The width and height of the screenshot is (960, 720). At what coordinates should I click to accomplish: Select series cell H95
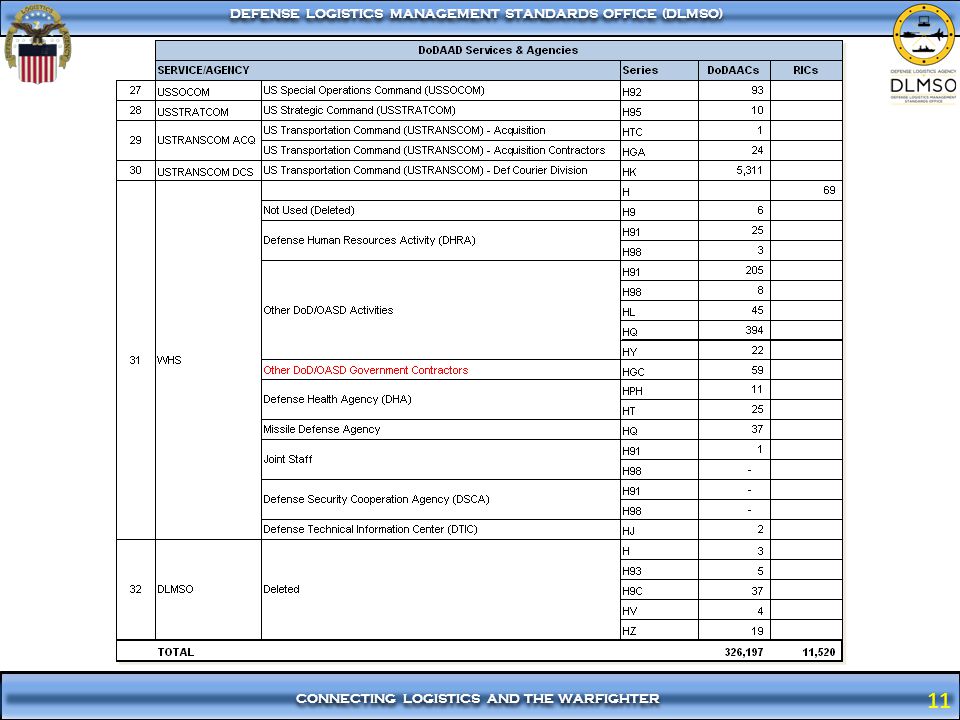point(659,111)
